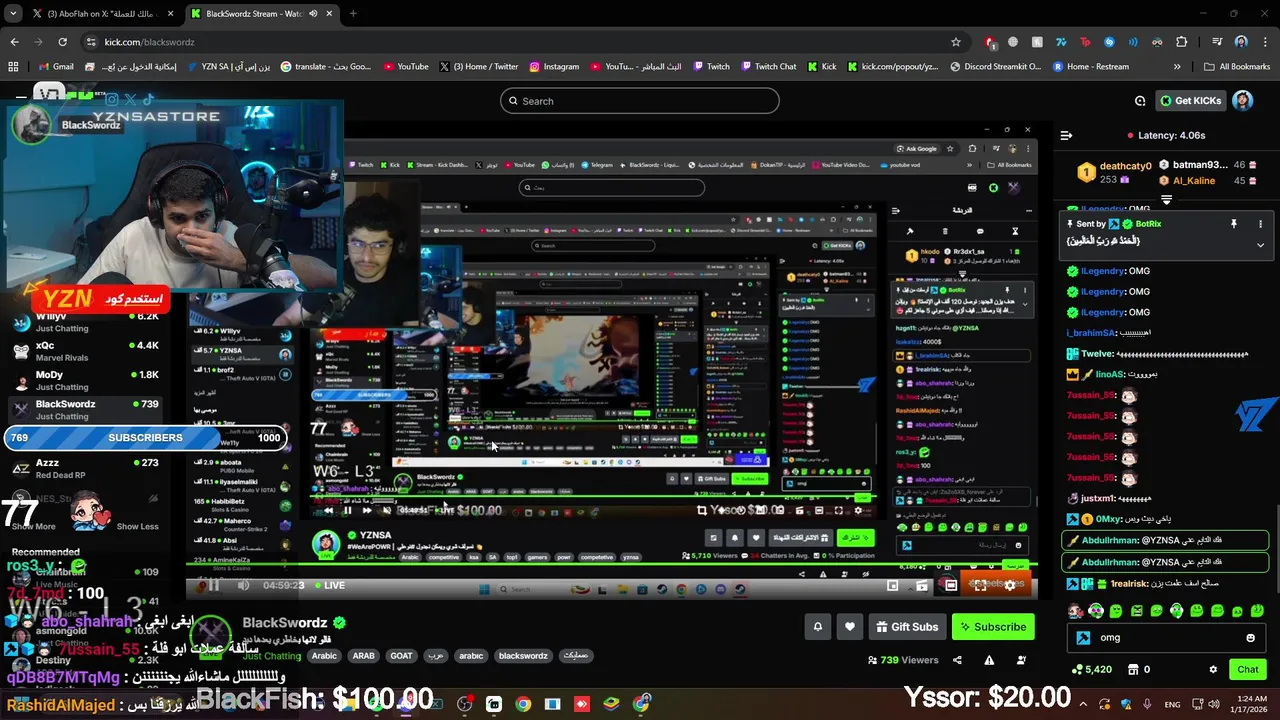Open Home - Restream bookmark
This screenshot has height=720, width=1280.
1090,67
